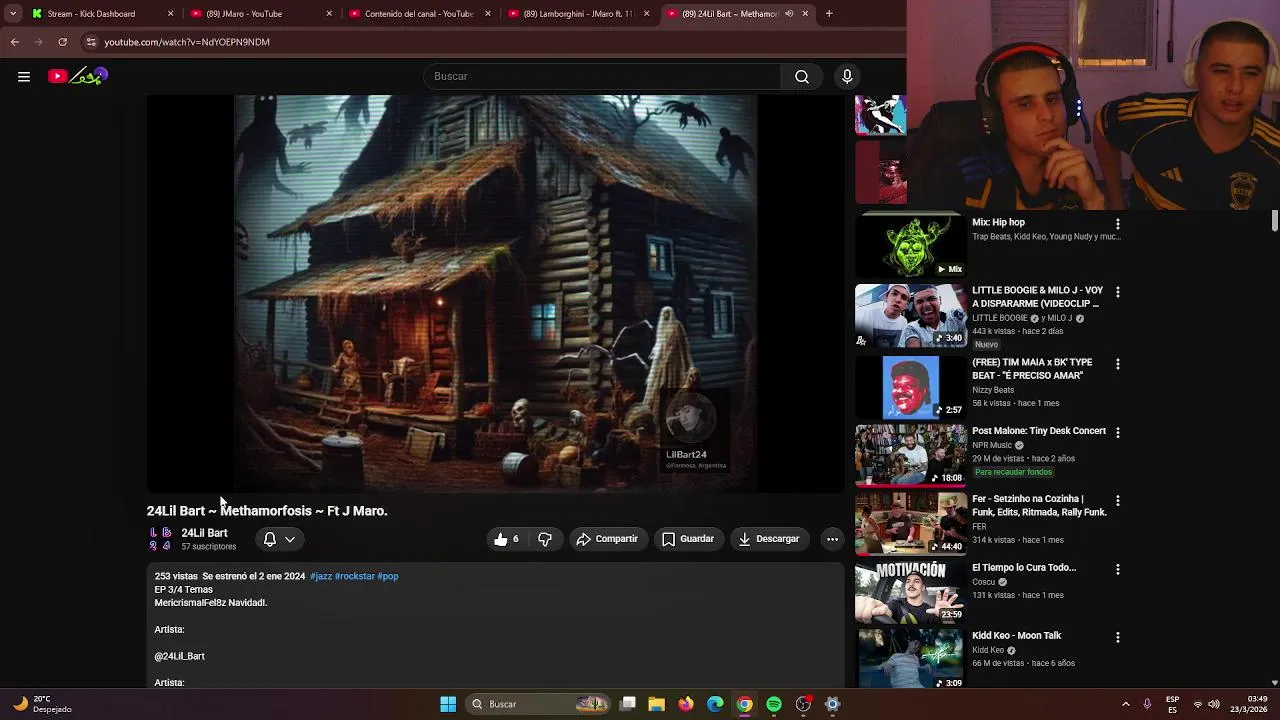
Task: Start voice search with microphone icon
Action: click(847, 76)
